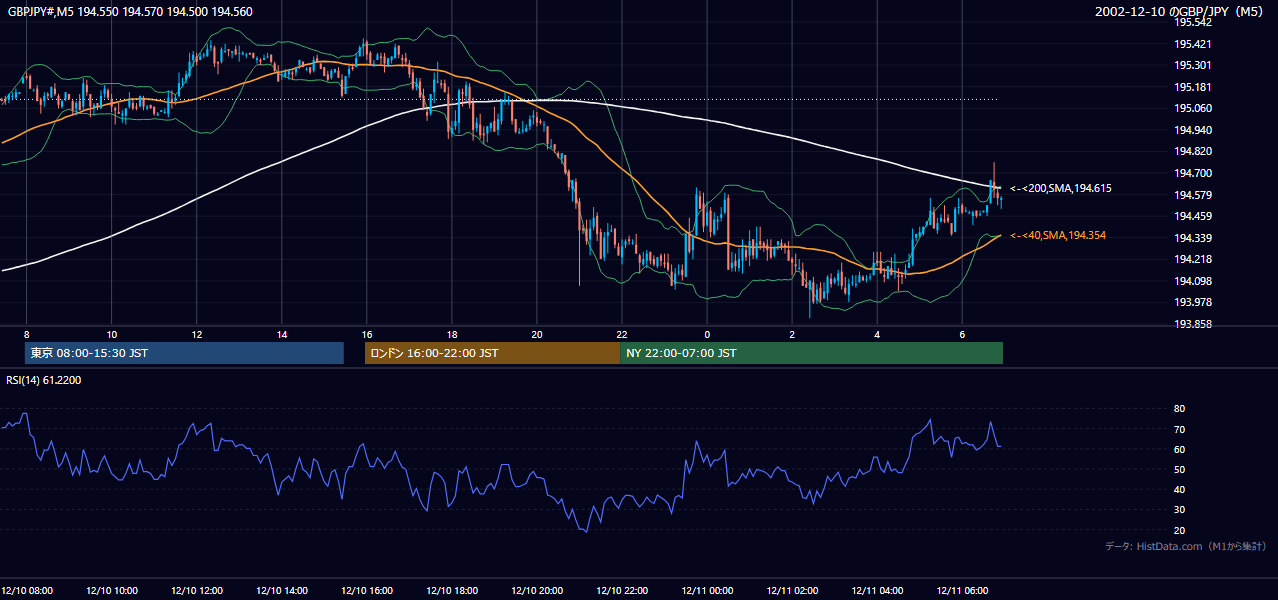1278x600 pixels.
Task: Click the price axis label 194.700
Action: click(x=1192, y=173)
